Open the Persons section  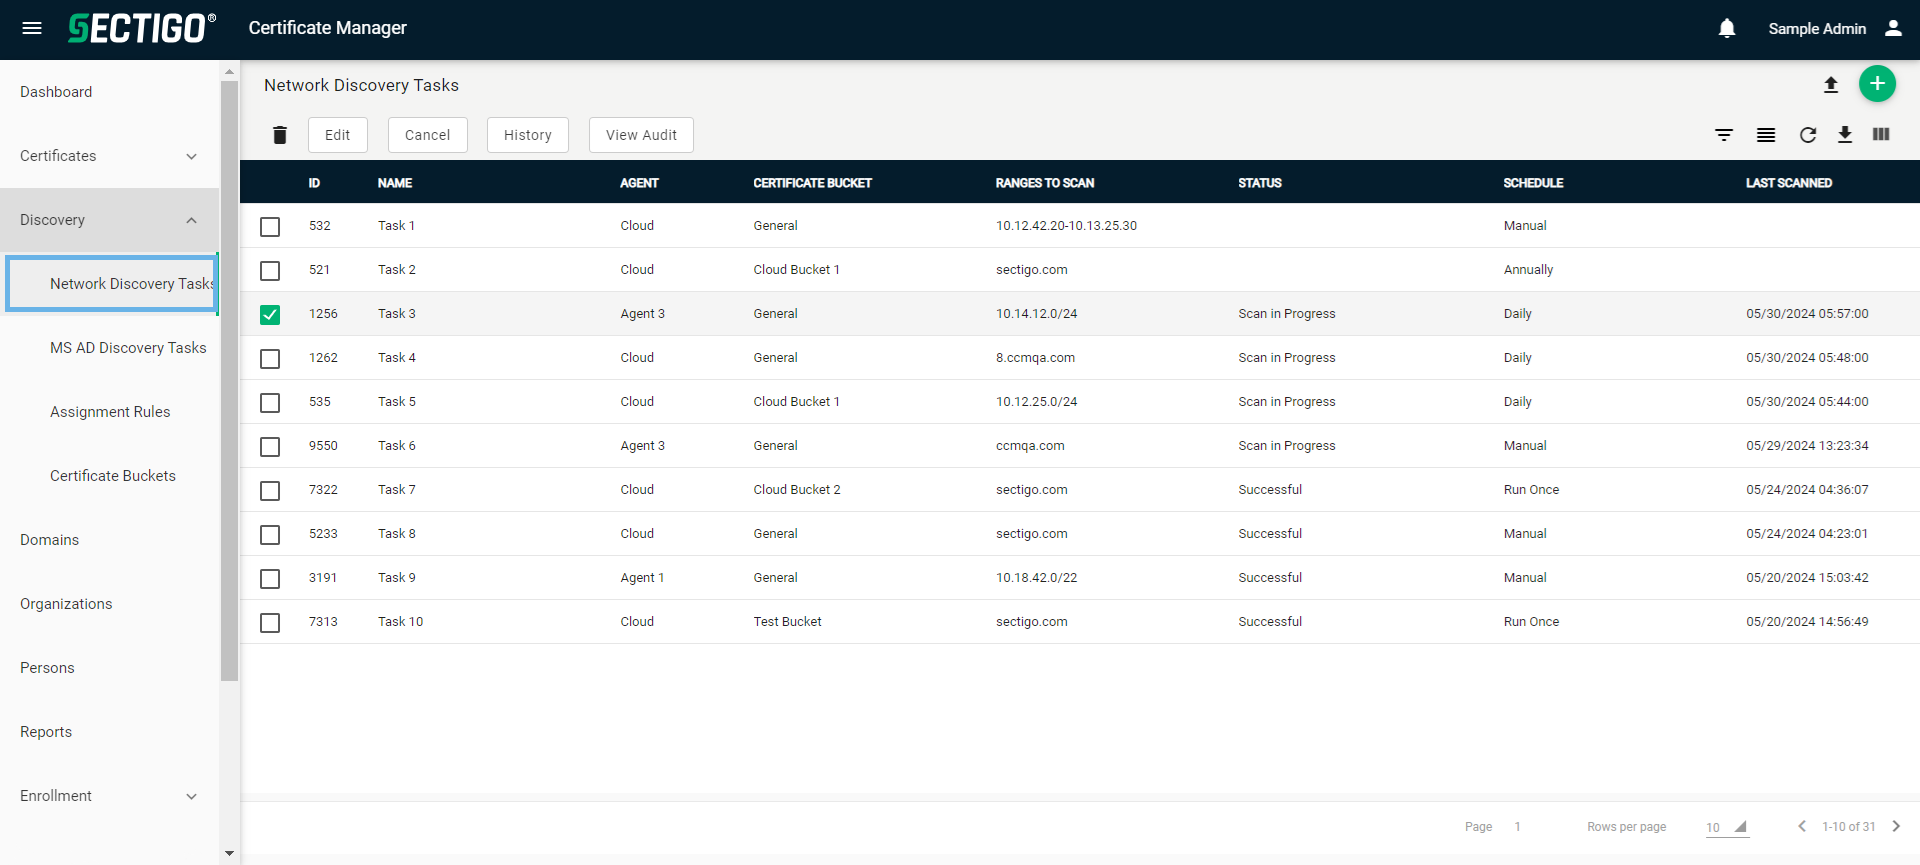click(47, 668)
